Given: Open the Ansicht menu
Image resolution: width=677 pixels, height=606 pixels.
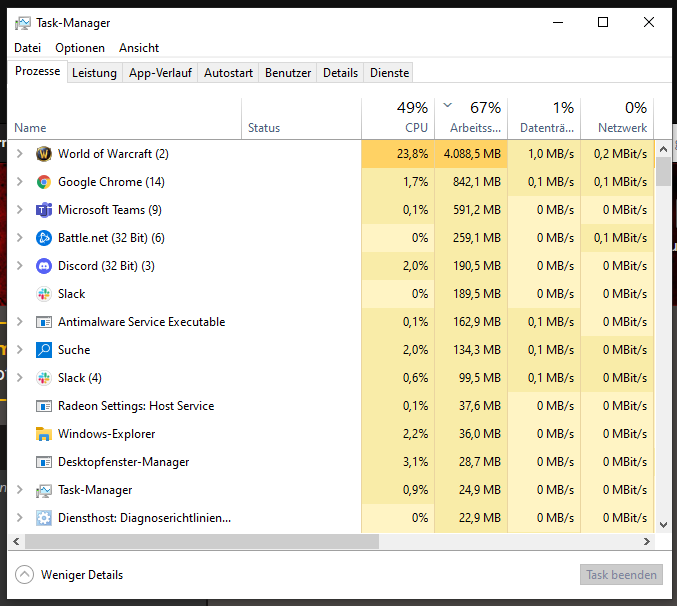Looking at the screenshot, I should tap(139, 48).
